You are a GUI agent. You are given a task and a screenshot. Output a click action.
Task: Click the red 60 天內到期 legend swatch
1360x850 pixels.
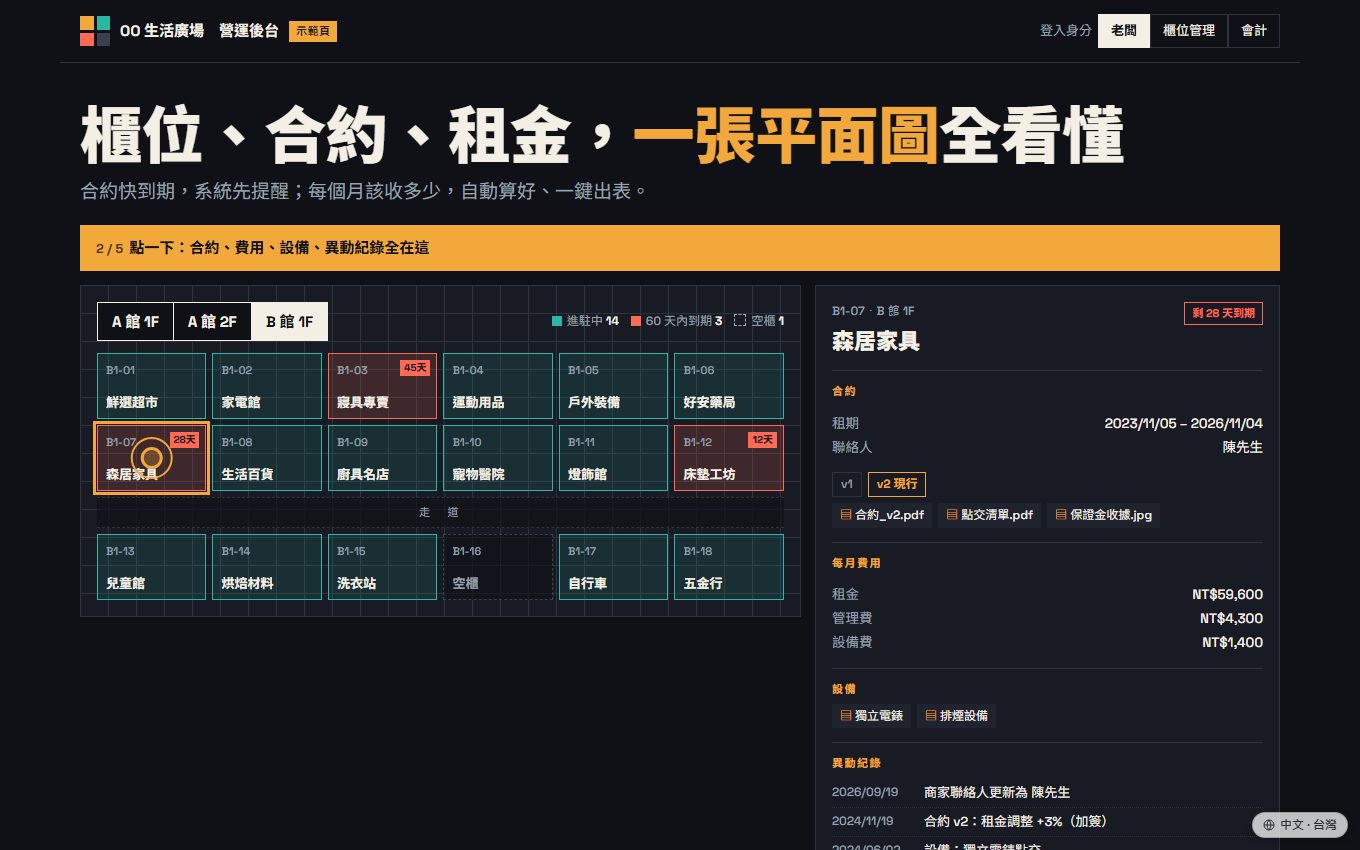tap(636, 321)
